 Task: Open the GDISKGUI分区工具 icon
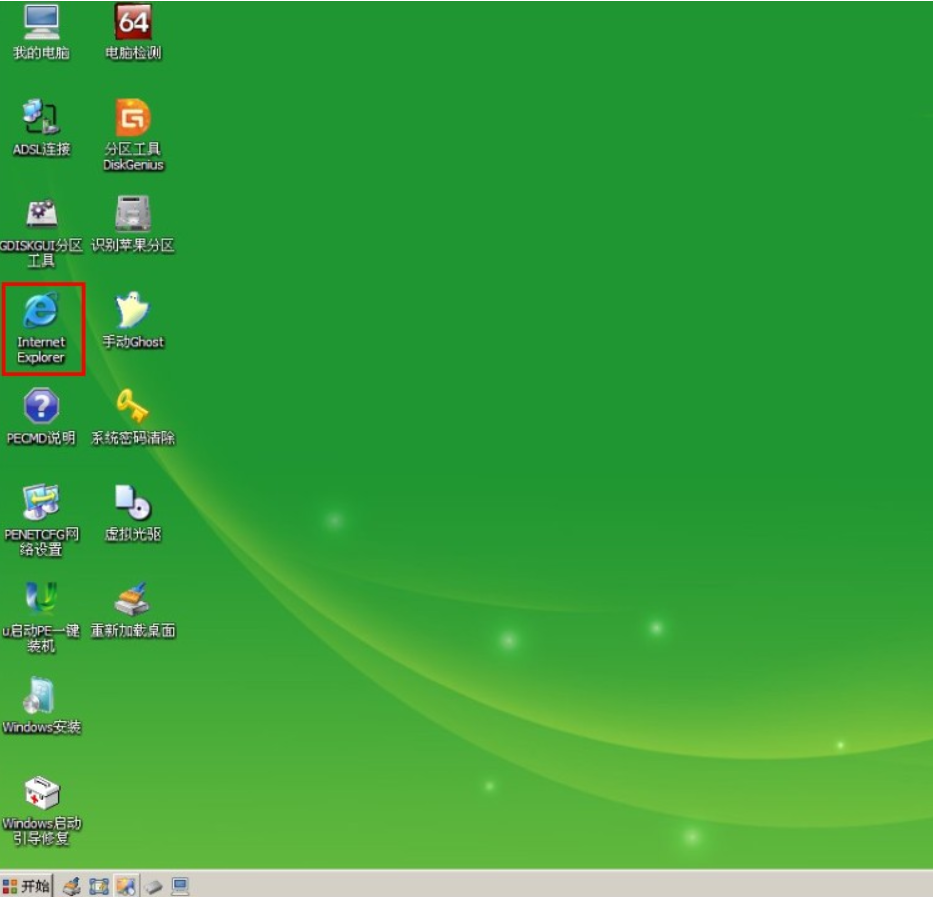click(x=41, y=214)
